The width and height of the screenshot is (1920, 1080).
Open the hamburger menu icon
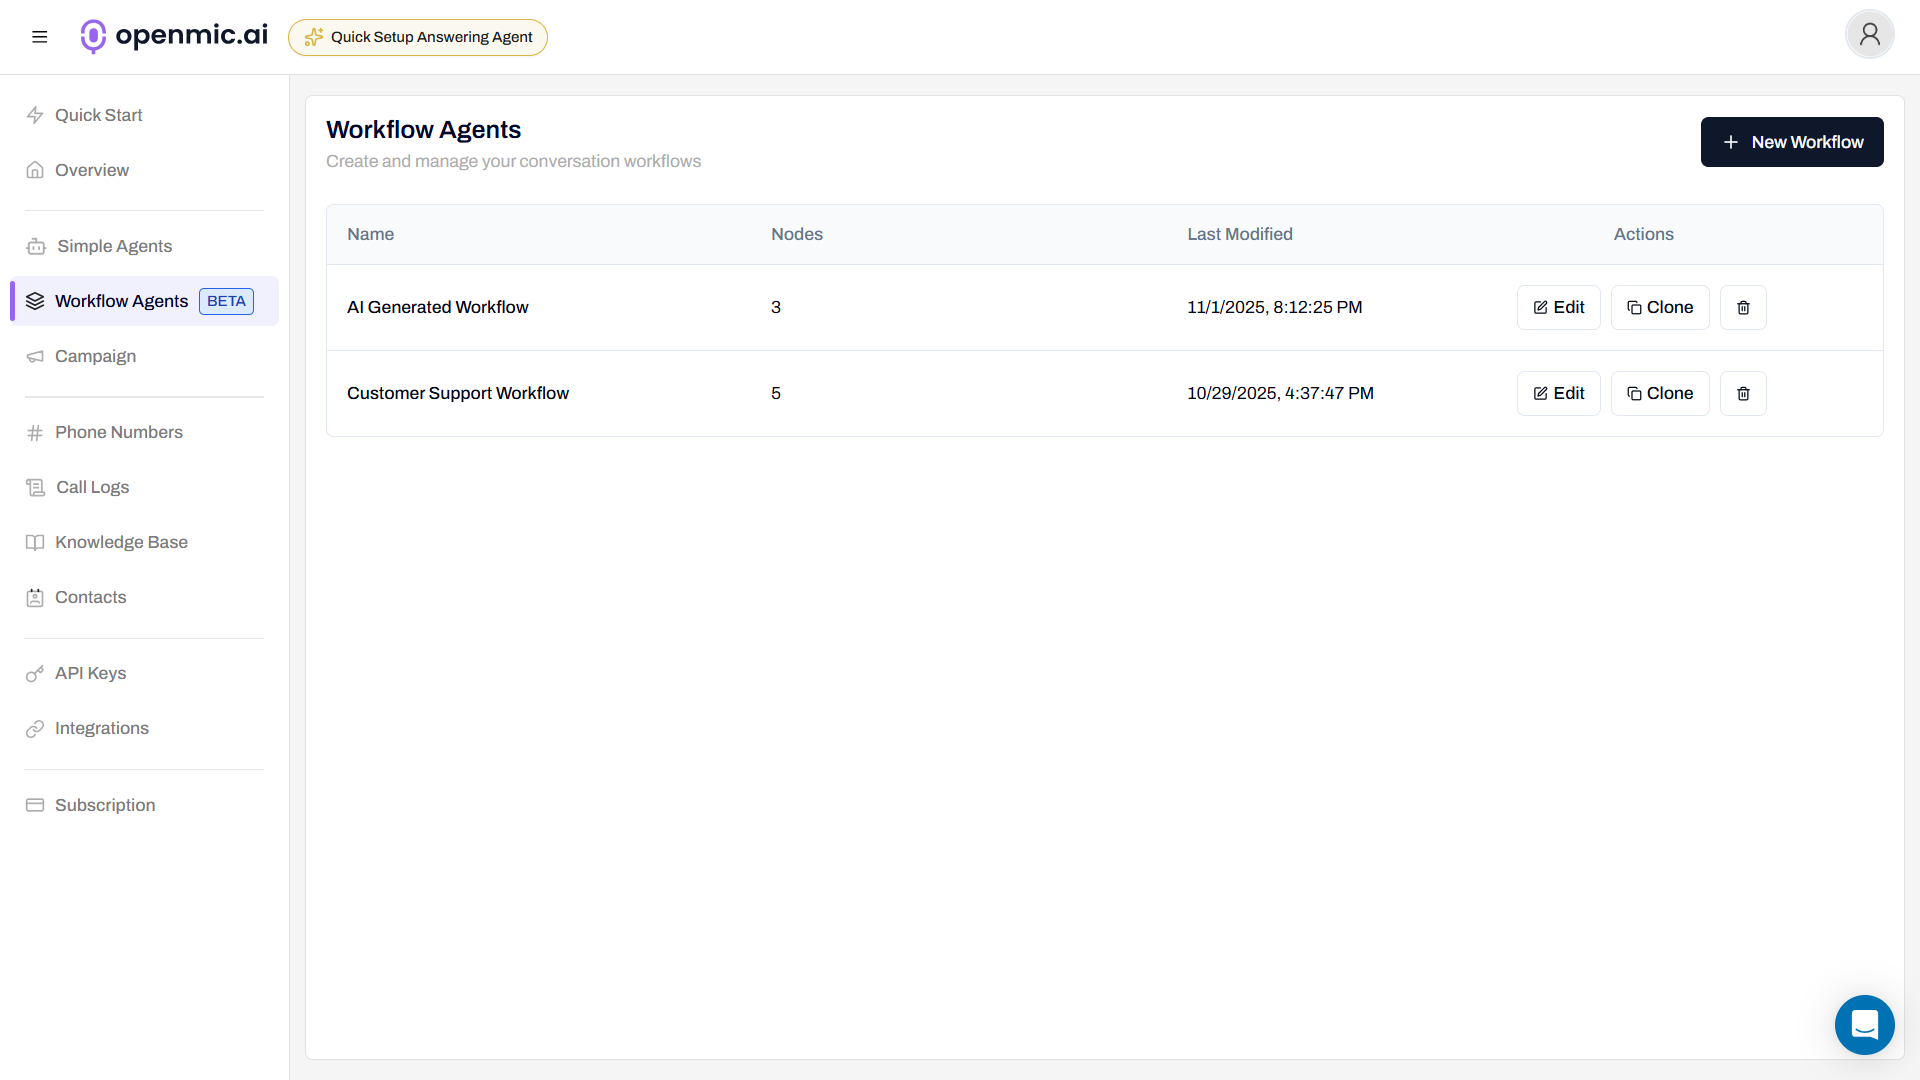40,36
